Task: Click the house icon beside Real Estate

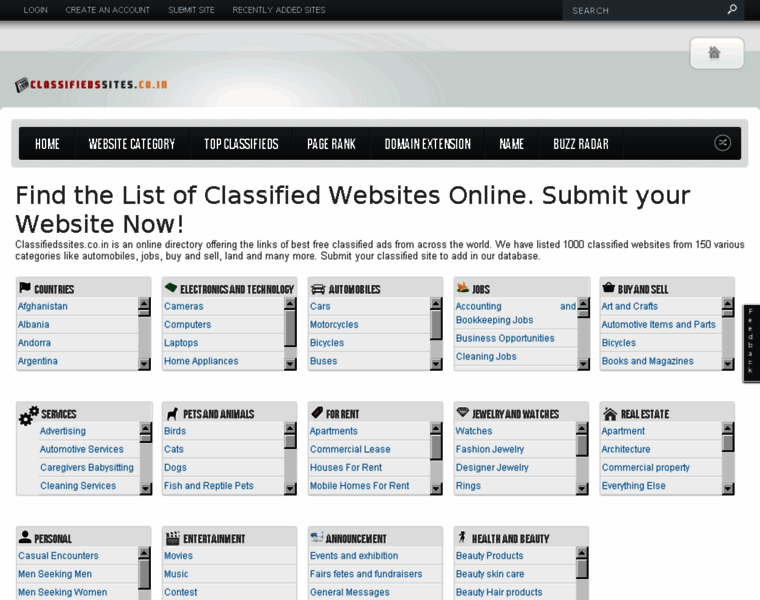Action: pos(610,413)
